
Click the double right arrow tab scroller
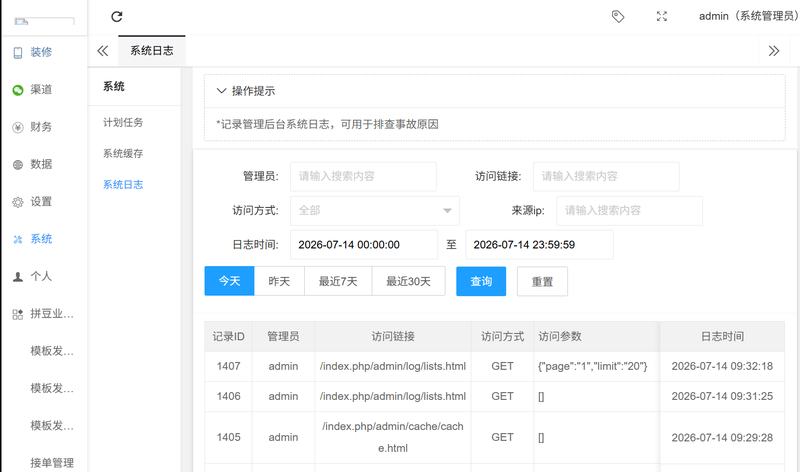click(774, 51)
